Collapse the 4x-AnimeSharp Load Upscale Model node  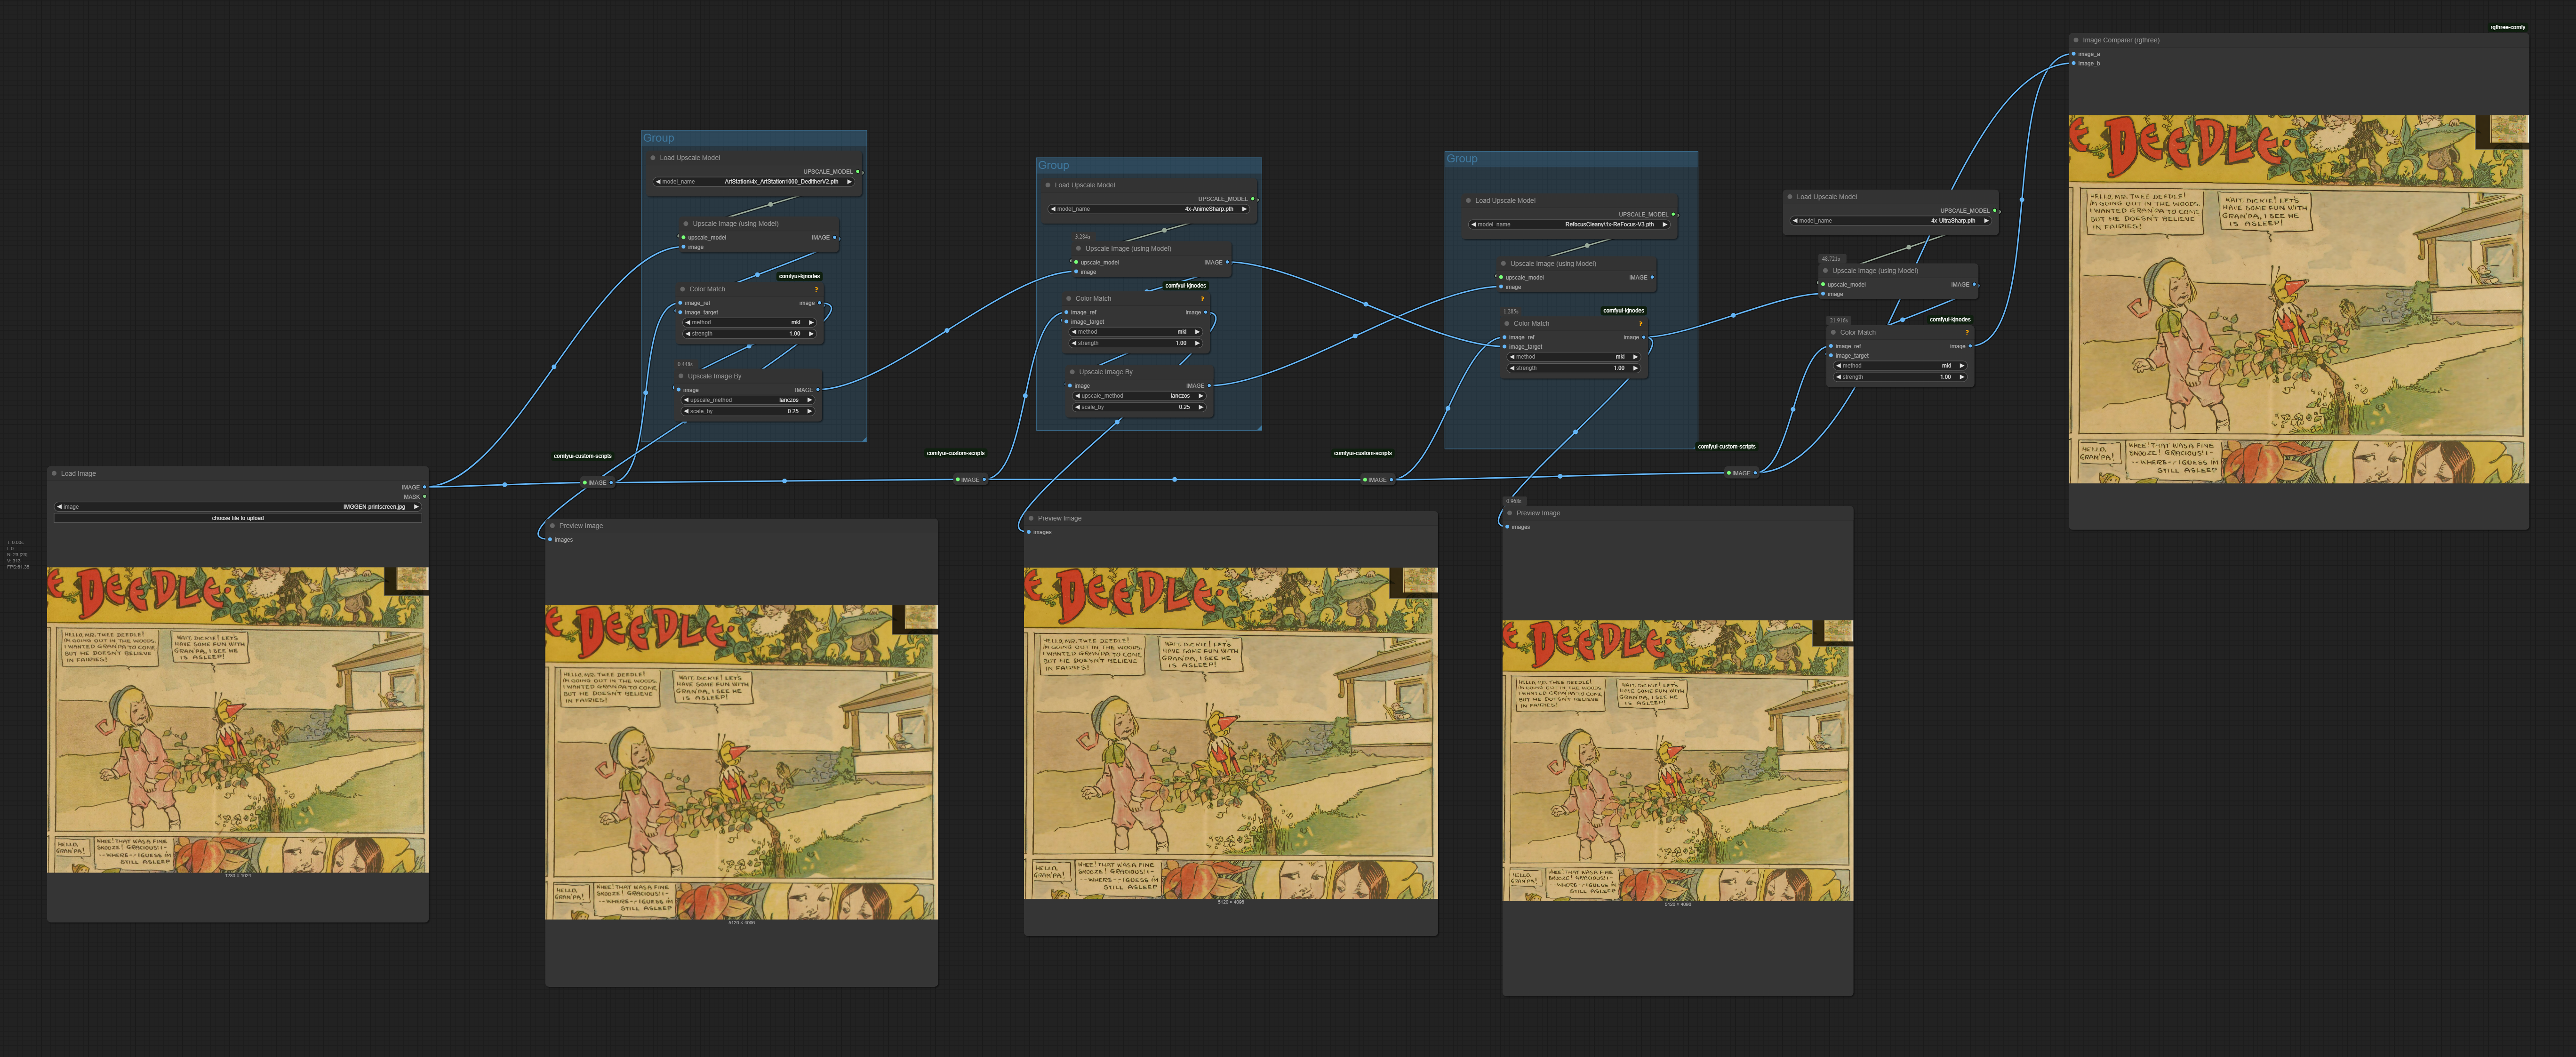(1048, 185)
